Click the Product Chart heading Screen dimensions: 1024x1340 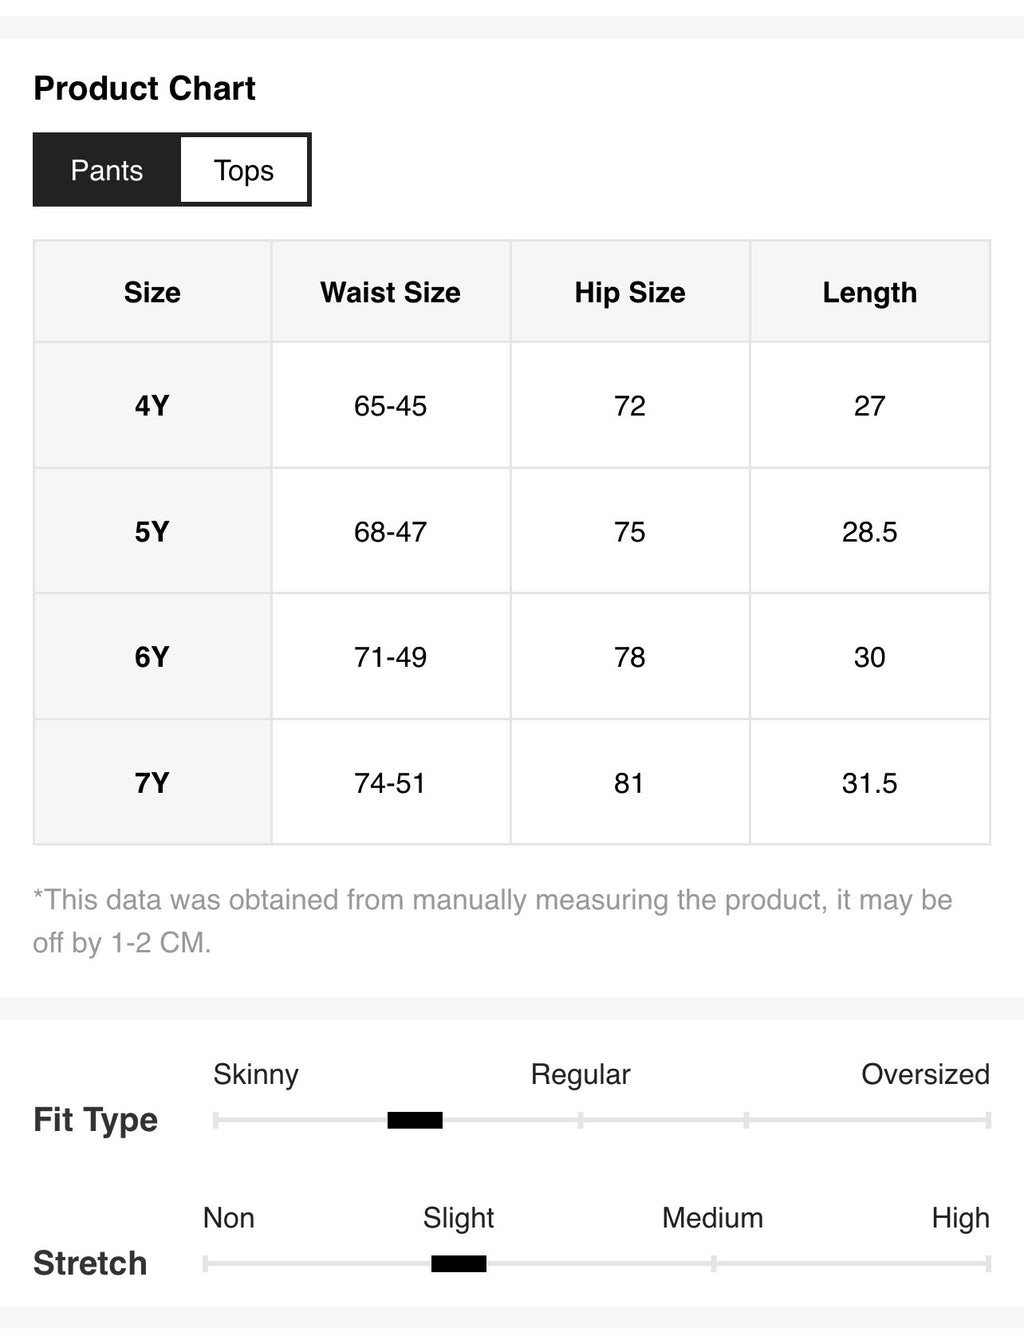(x=145, y=88)
